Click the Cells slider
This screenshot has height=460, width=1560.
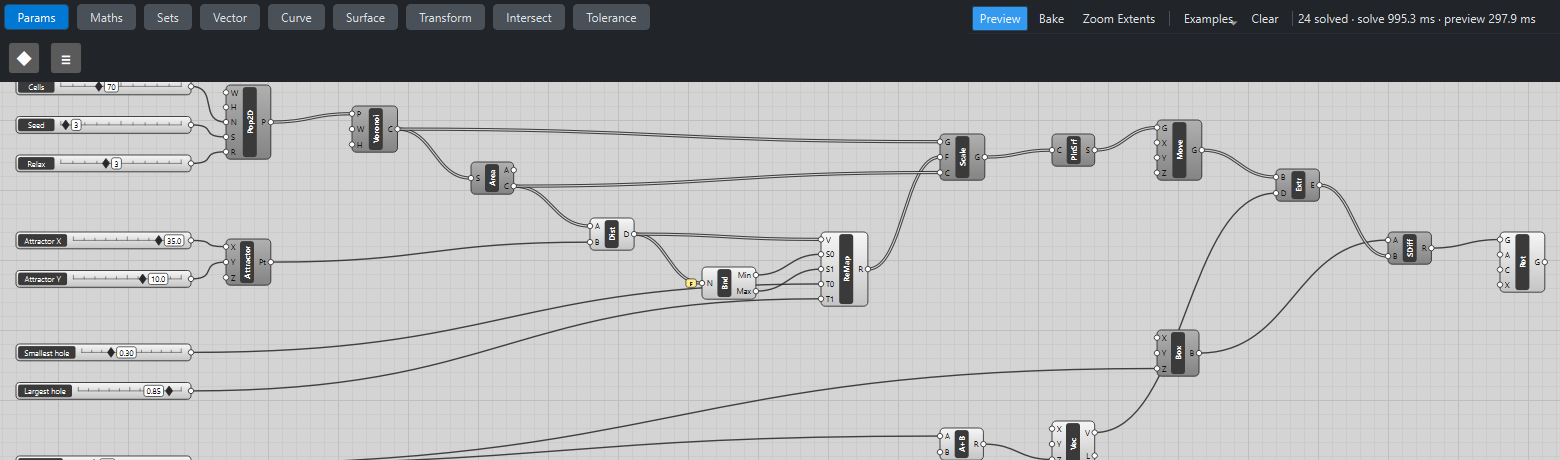tap(104, 87)
